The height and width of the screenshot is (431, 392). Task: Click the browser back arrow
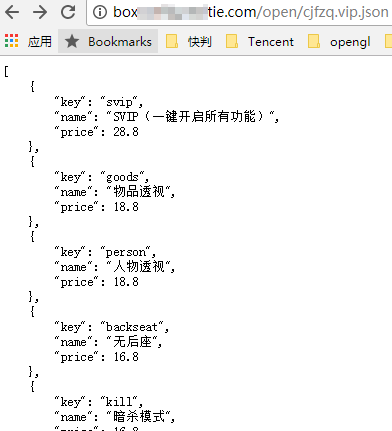12,12
